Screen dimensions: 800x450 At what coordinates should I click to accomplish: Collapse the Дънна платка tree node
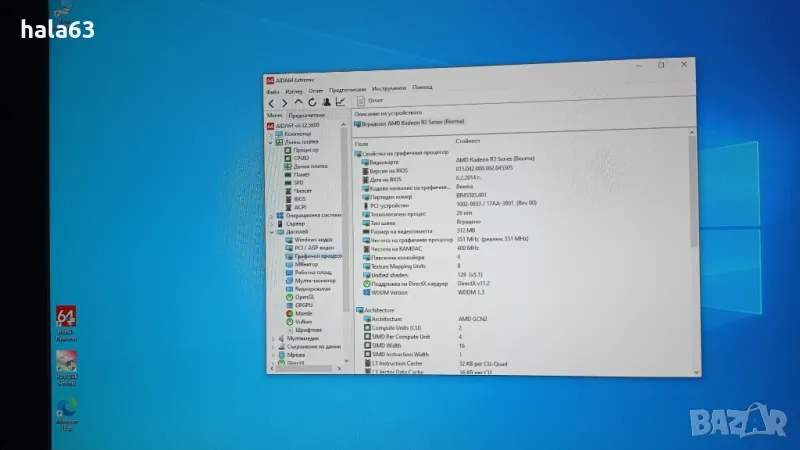270,142
